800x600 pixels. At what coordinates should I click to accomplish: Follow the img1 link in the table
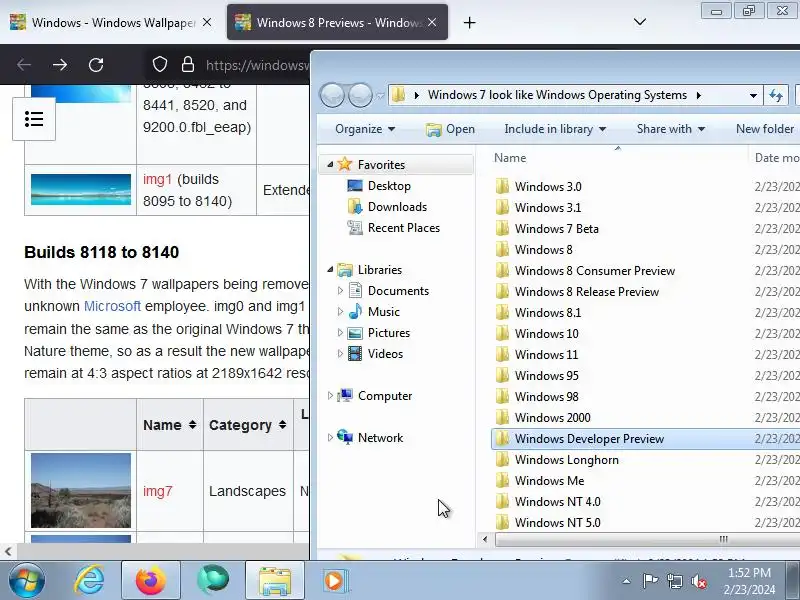157,180
